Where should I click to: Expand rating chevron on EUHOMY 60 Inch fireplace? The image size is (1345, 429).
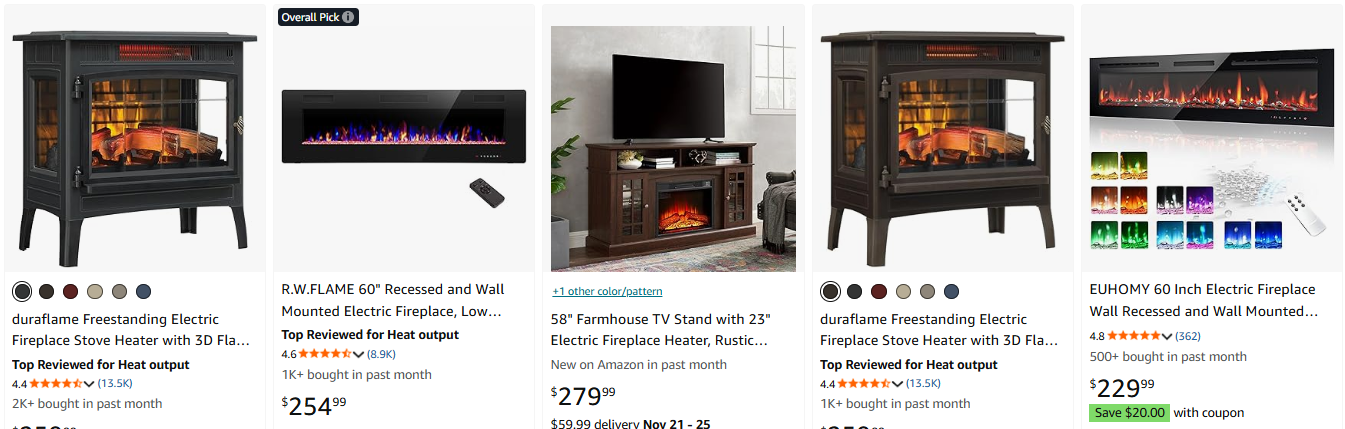click(1166, 336)
